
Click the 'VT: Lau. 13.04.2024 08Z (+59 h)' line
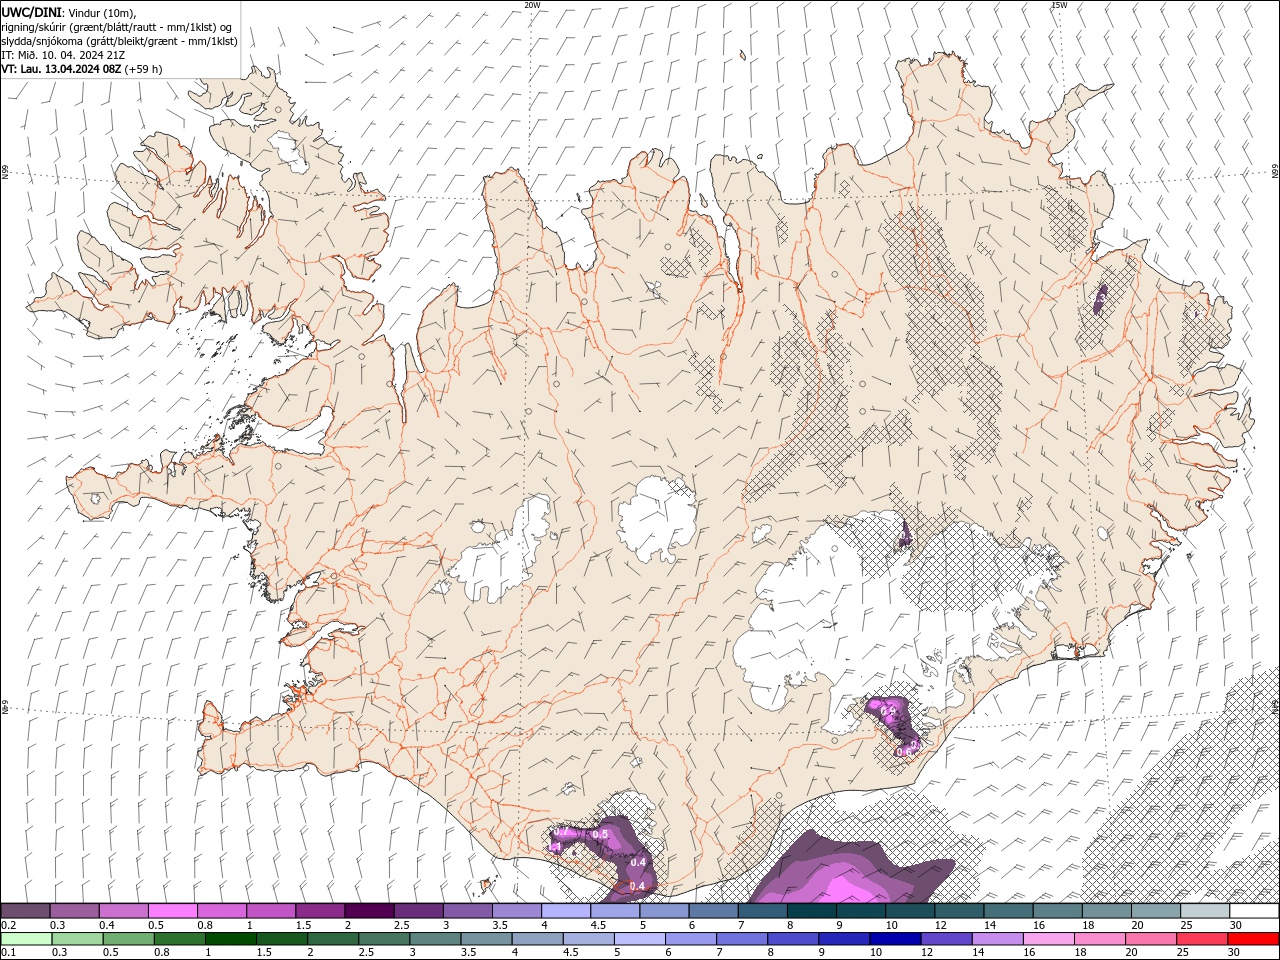coord(82,69)
